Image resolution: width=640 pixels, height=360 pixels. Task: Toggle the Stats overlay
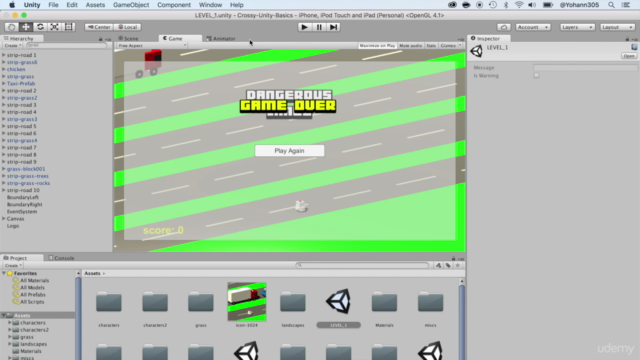[431, 46]
